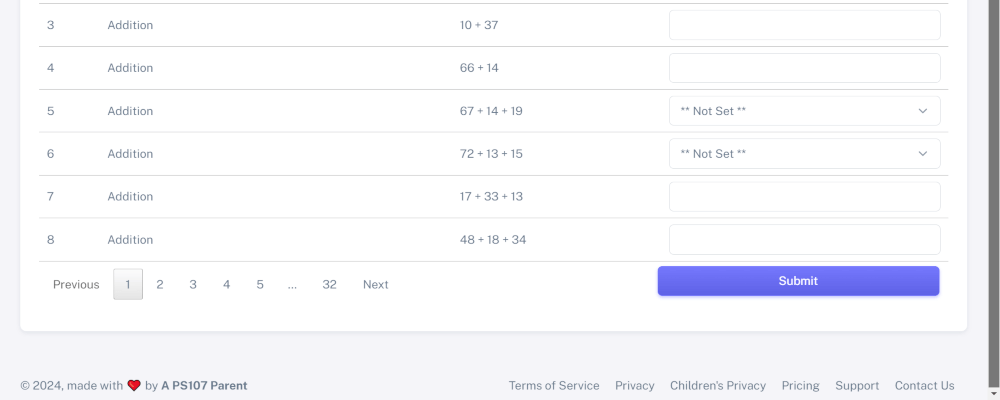1000x400 pixels.
Task: Click the red heart icon in footer
Action: [x=134, y=386]
